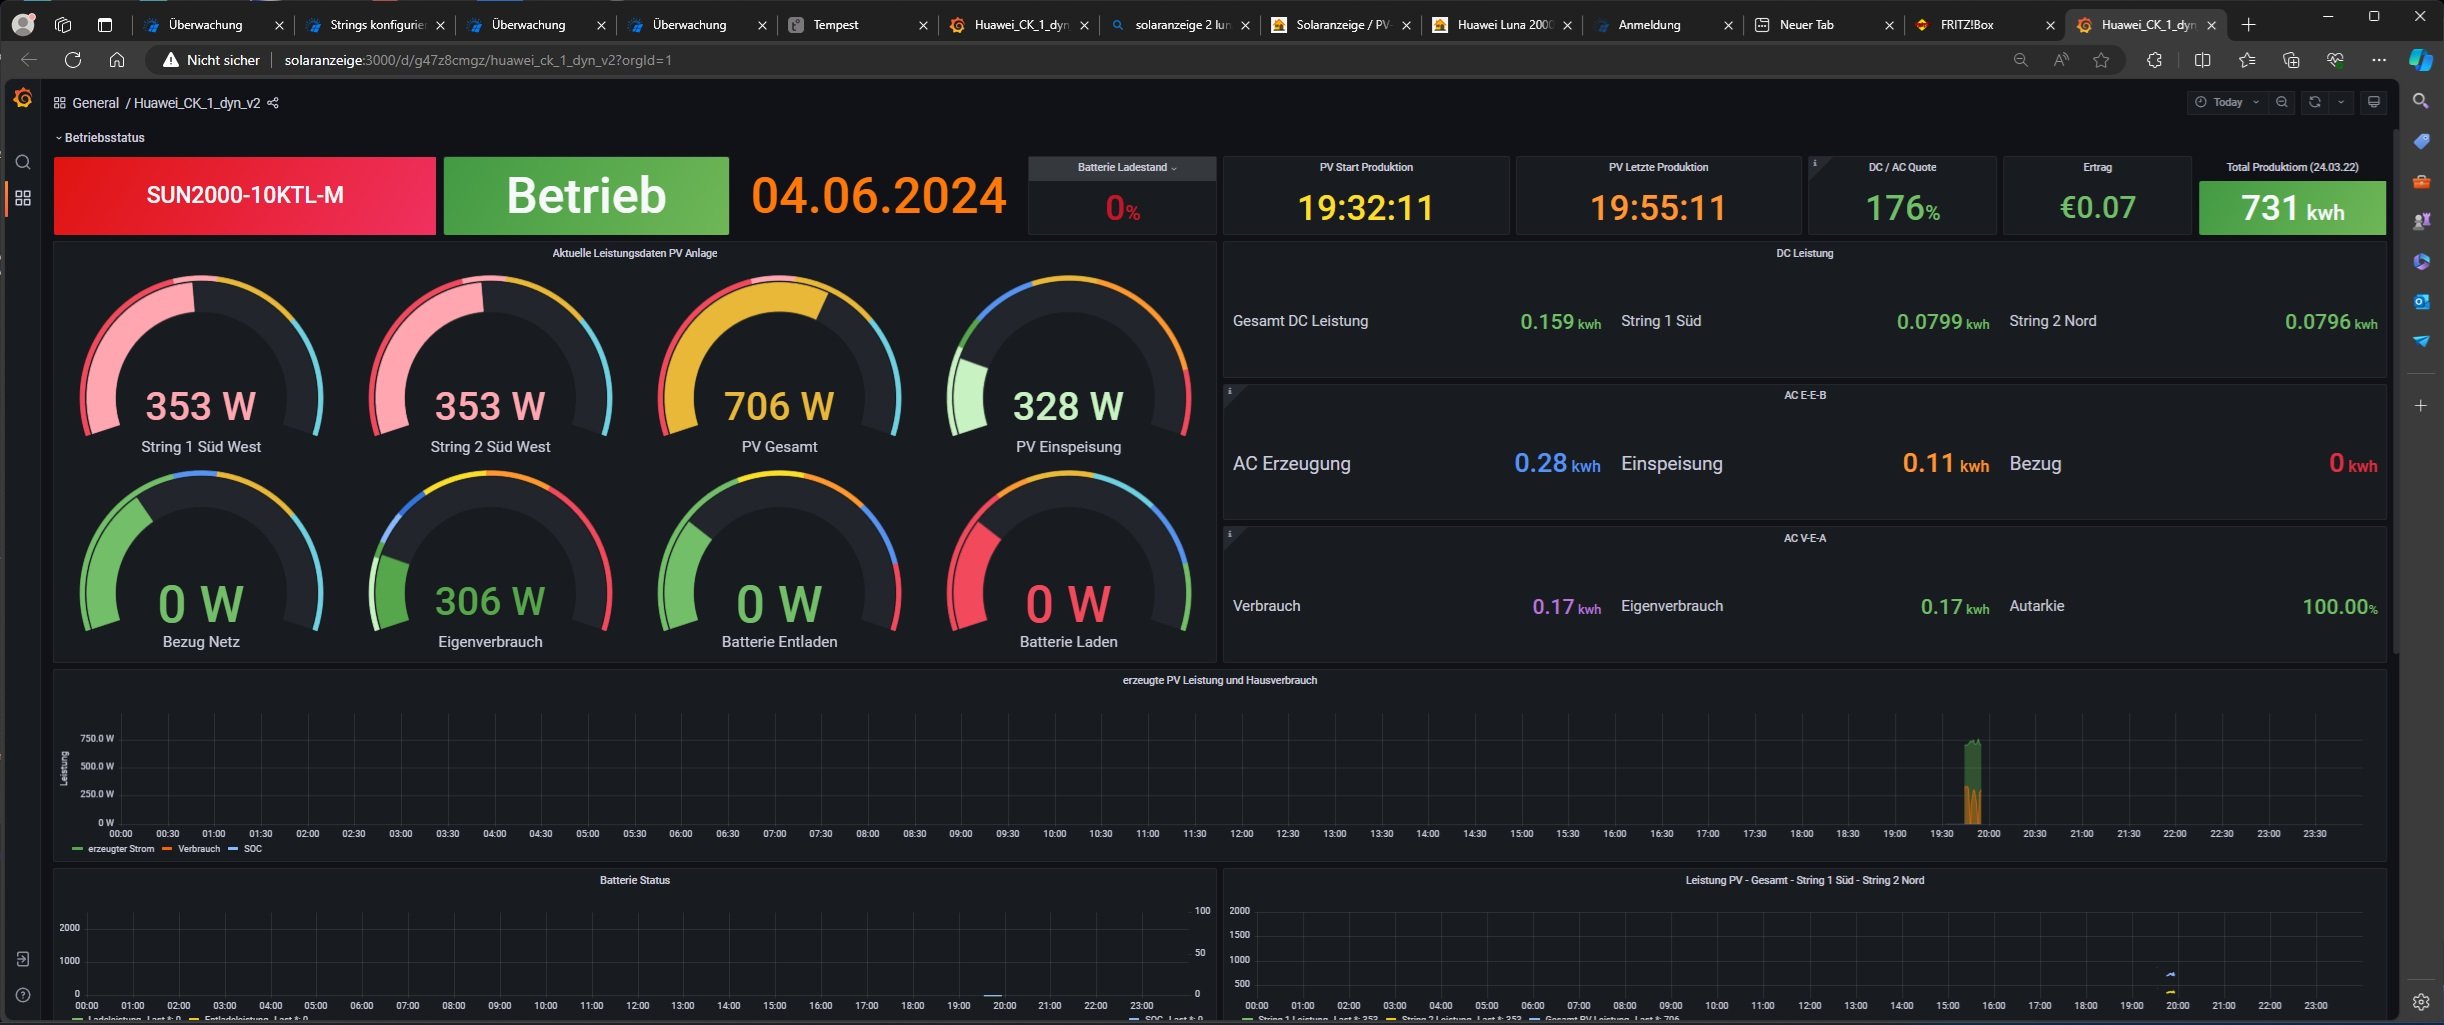Open the Batterie Ladestand panel title menu
Screen dimensions: 2444x1025
(x=1122, y=168)
